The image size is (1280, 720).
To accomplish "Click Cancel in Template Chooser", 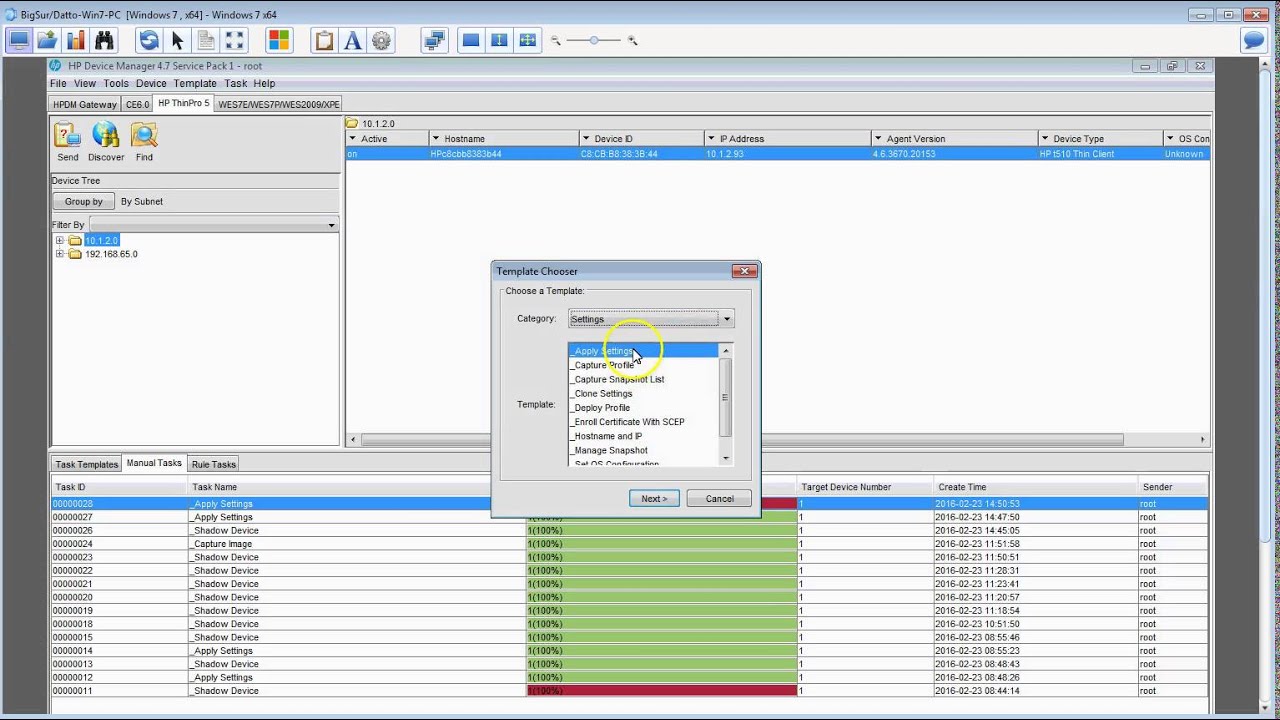I will (719, 498).
